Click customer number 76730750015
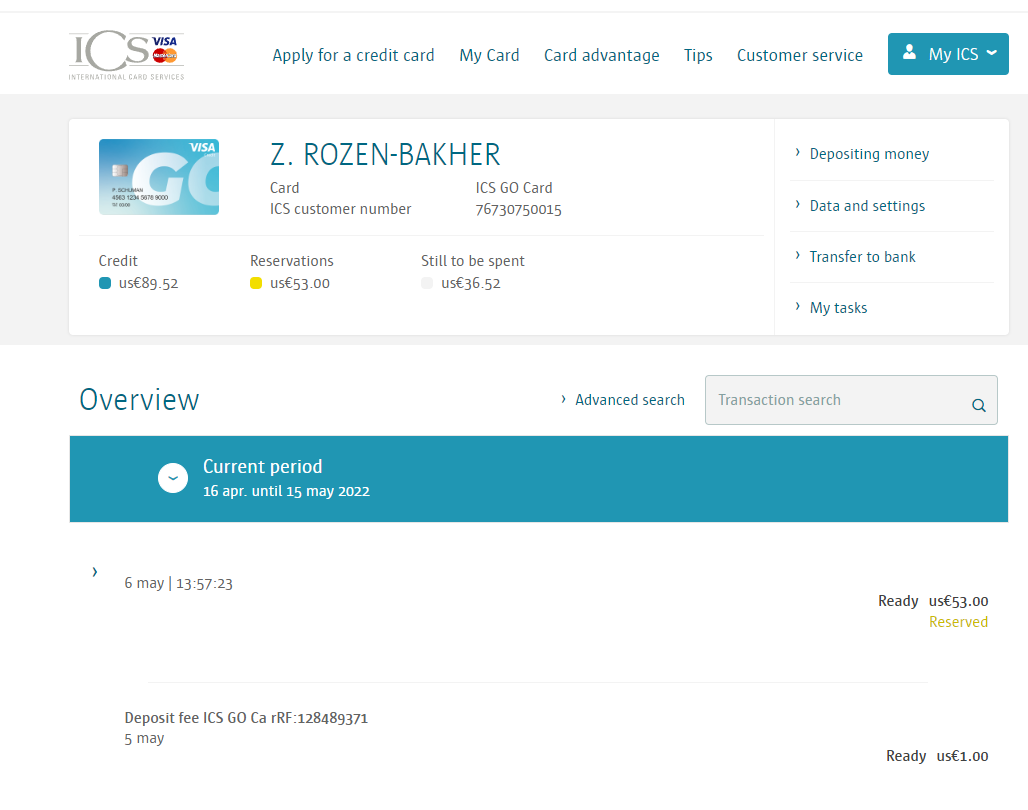Screen dimensions: 1028x810 tap(519, 210)
